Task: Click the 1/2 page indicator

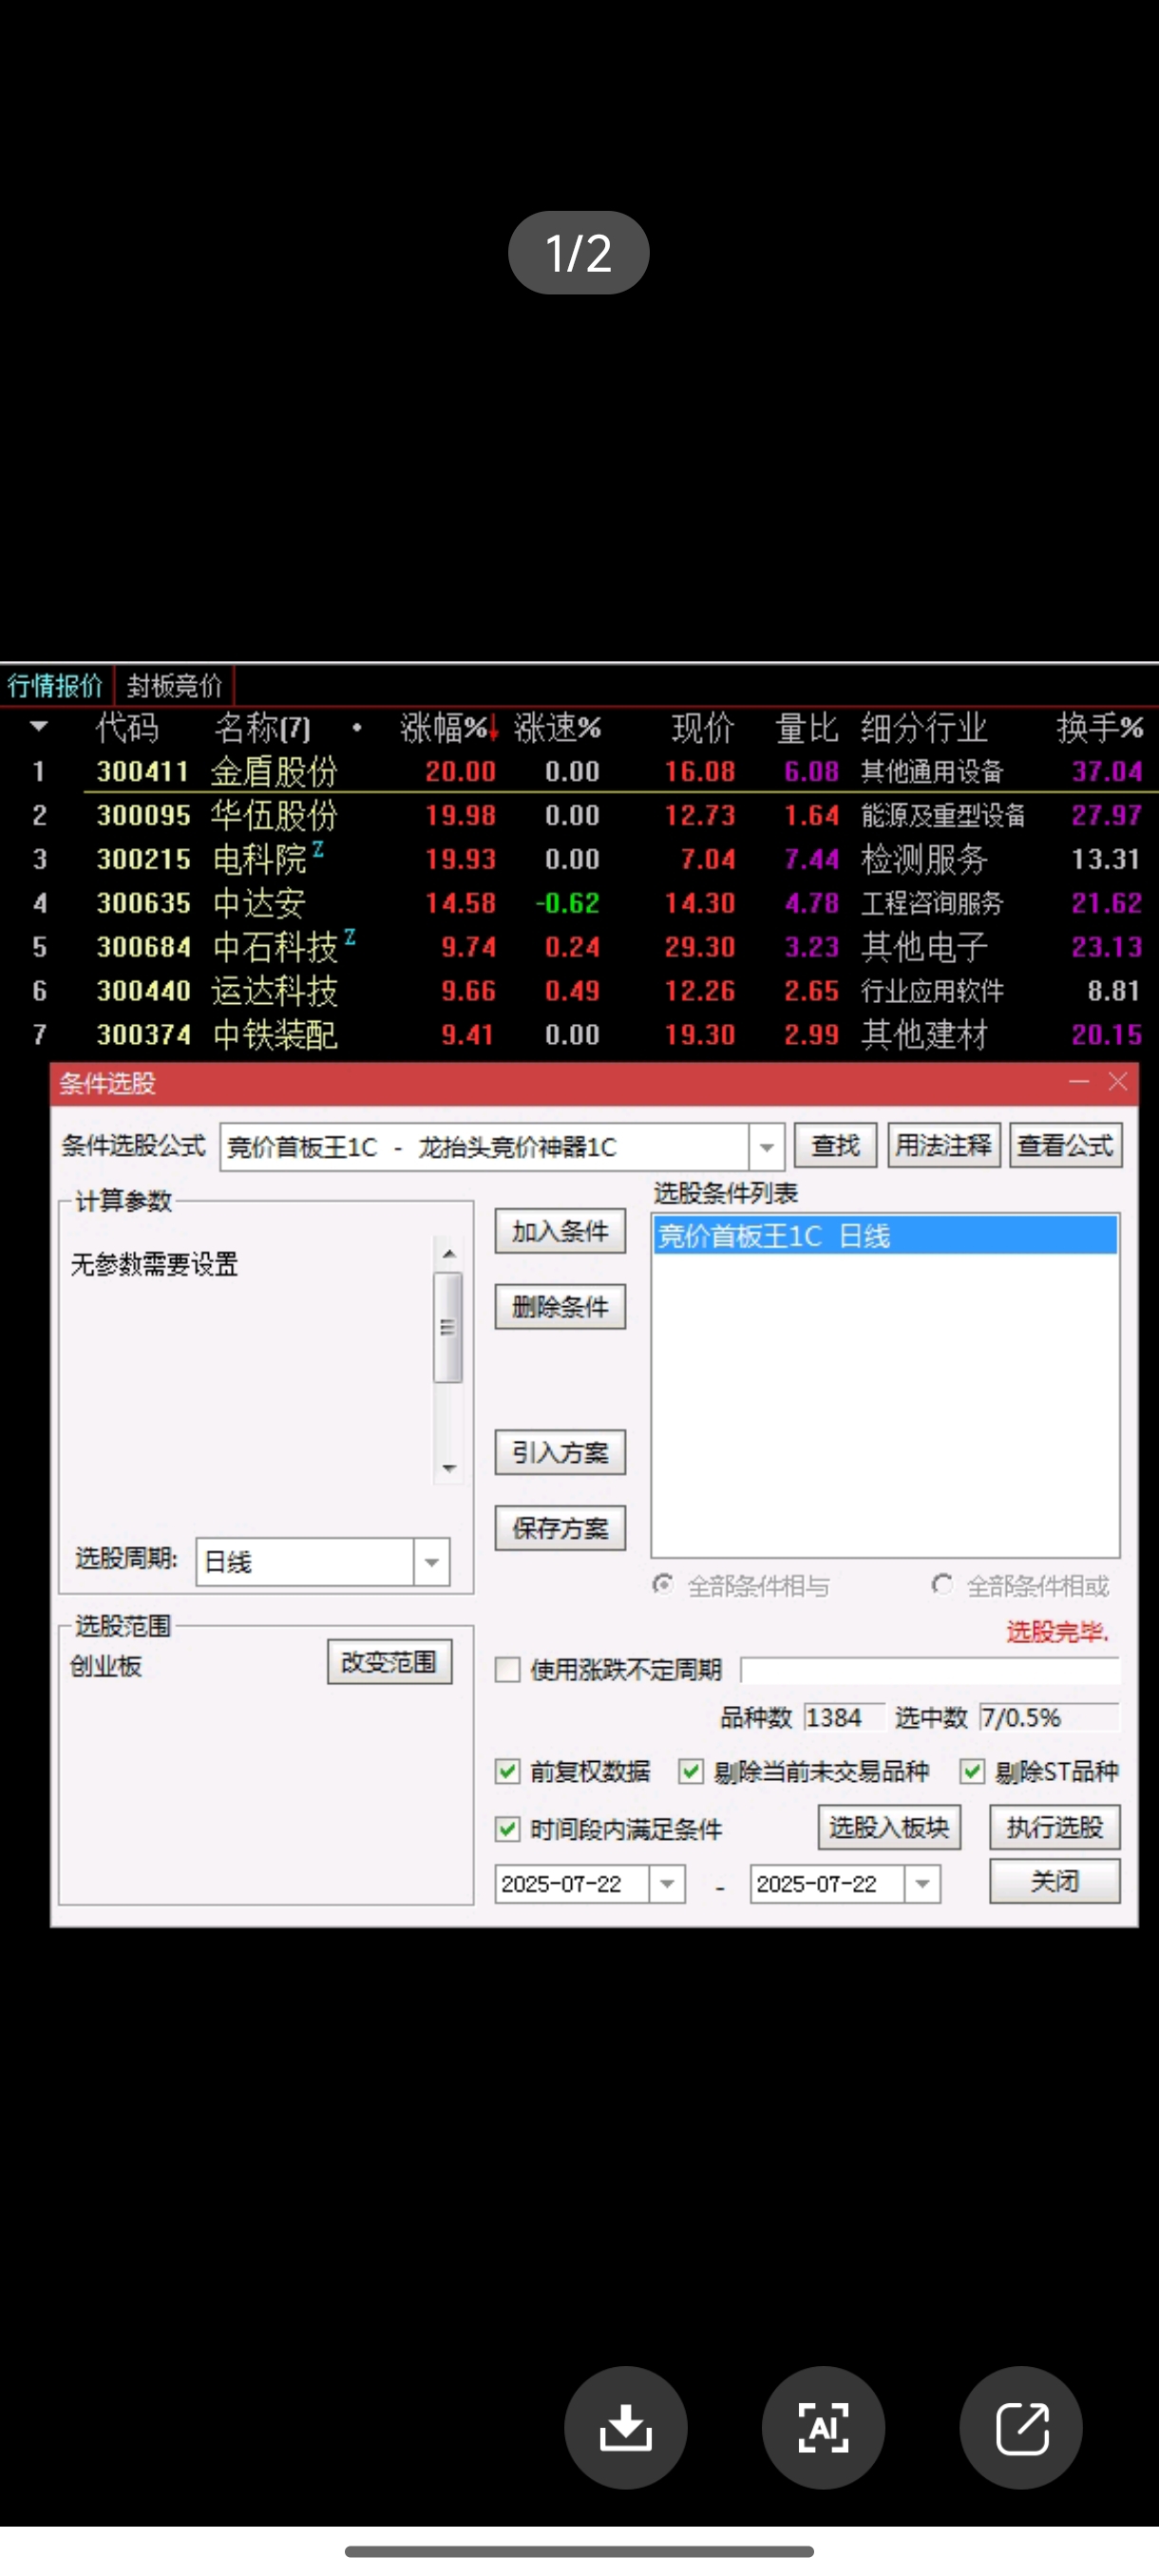Action: tap(578, 253)
